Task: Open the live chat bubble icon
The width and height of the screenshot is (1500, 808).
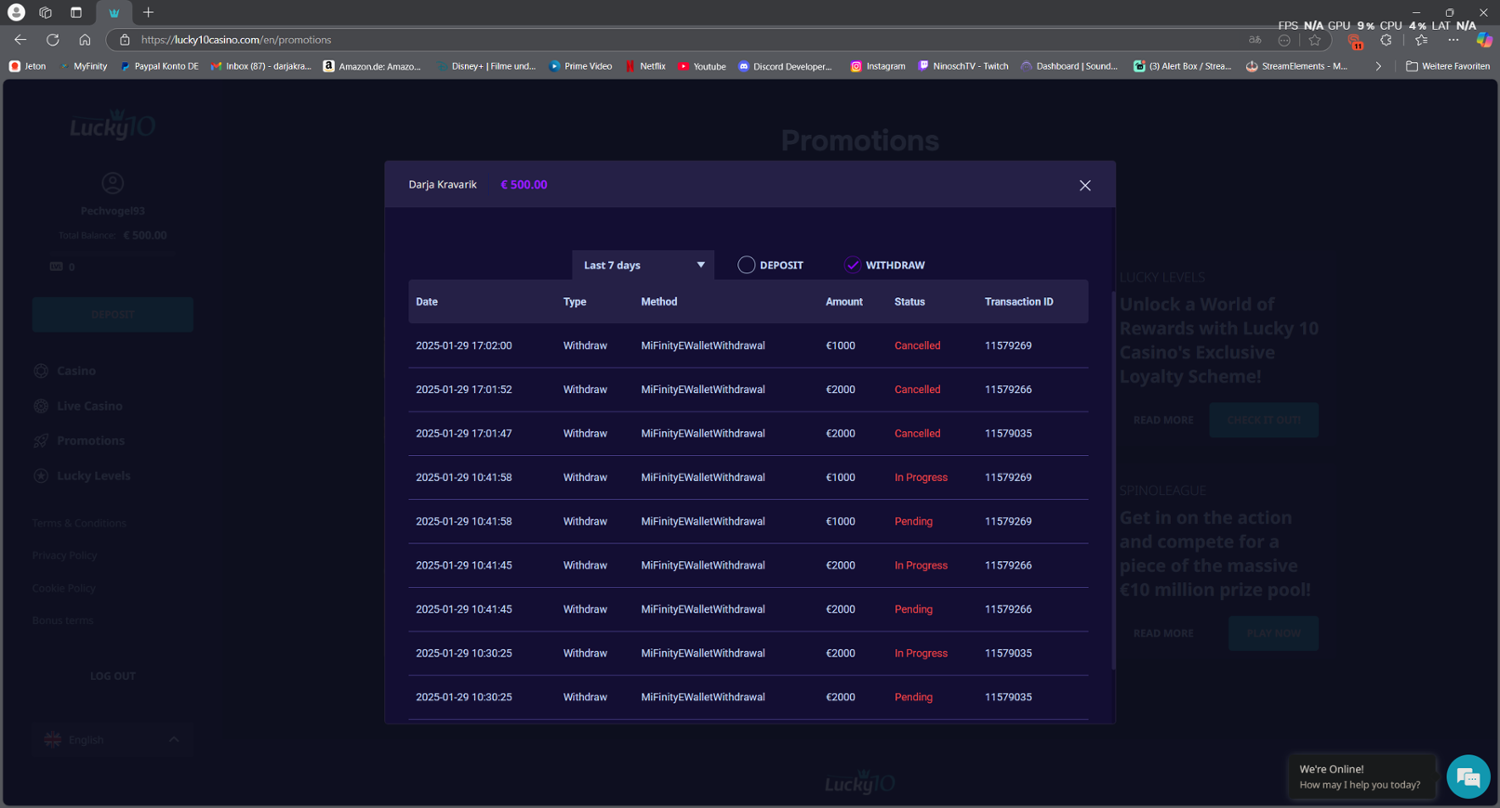Action: click(1468, 777)
